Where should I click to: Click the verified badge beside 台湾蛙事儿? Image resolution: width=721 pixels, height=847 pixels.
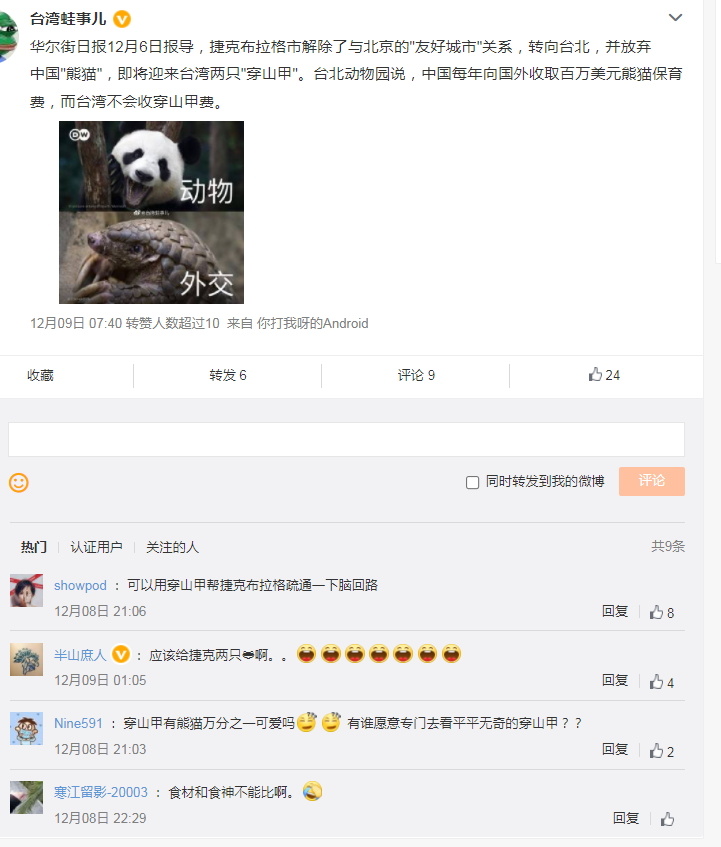coord(122,19)
